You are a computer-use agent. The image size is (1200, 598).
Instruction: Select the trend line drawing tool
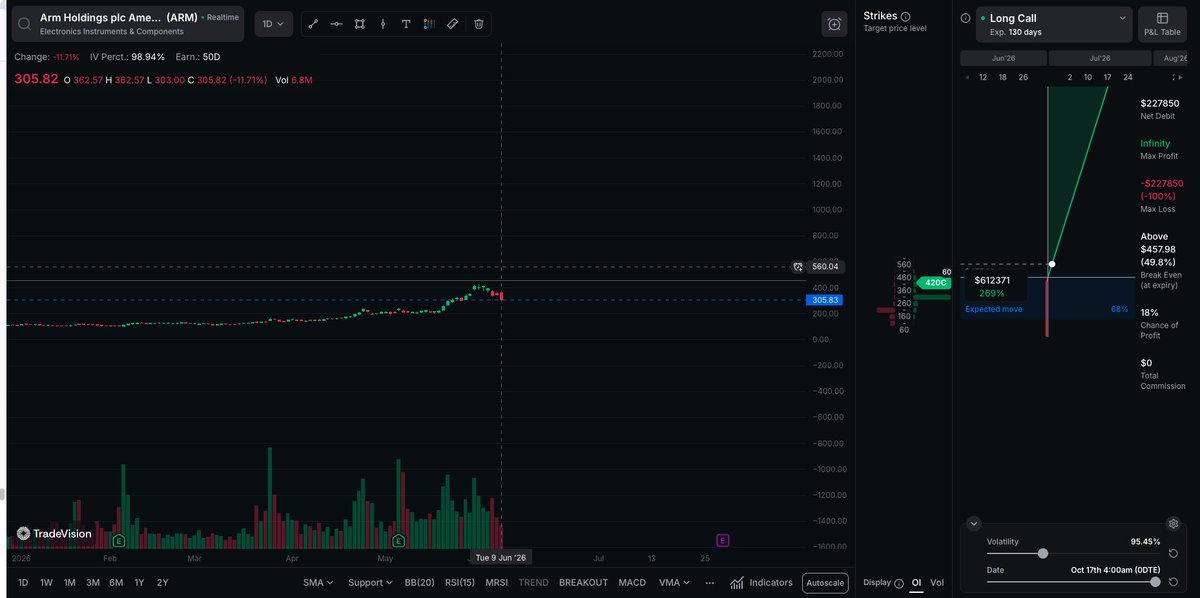(313, 23)
